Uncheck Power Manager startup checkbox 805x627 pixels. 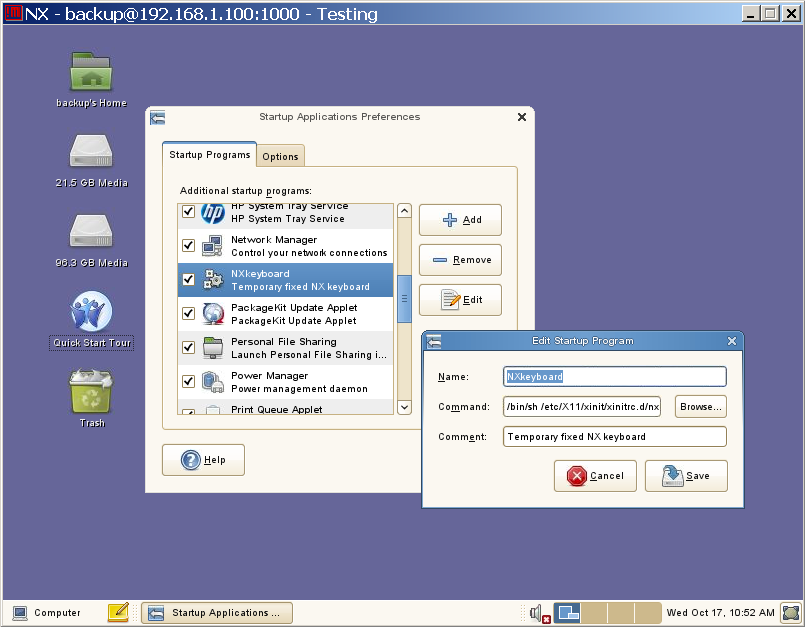188,381
